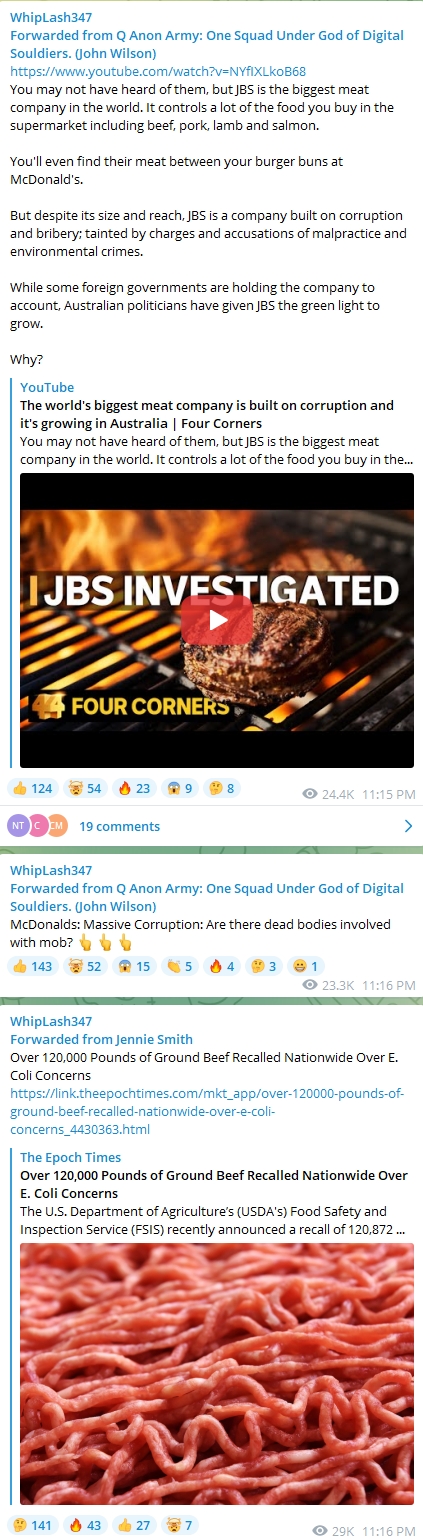Screen dimensions: 423x1538
Task: Expand comments using the right chevron arrow
Action: pyautogui.click(x=407, y=826)
